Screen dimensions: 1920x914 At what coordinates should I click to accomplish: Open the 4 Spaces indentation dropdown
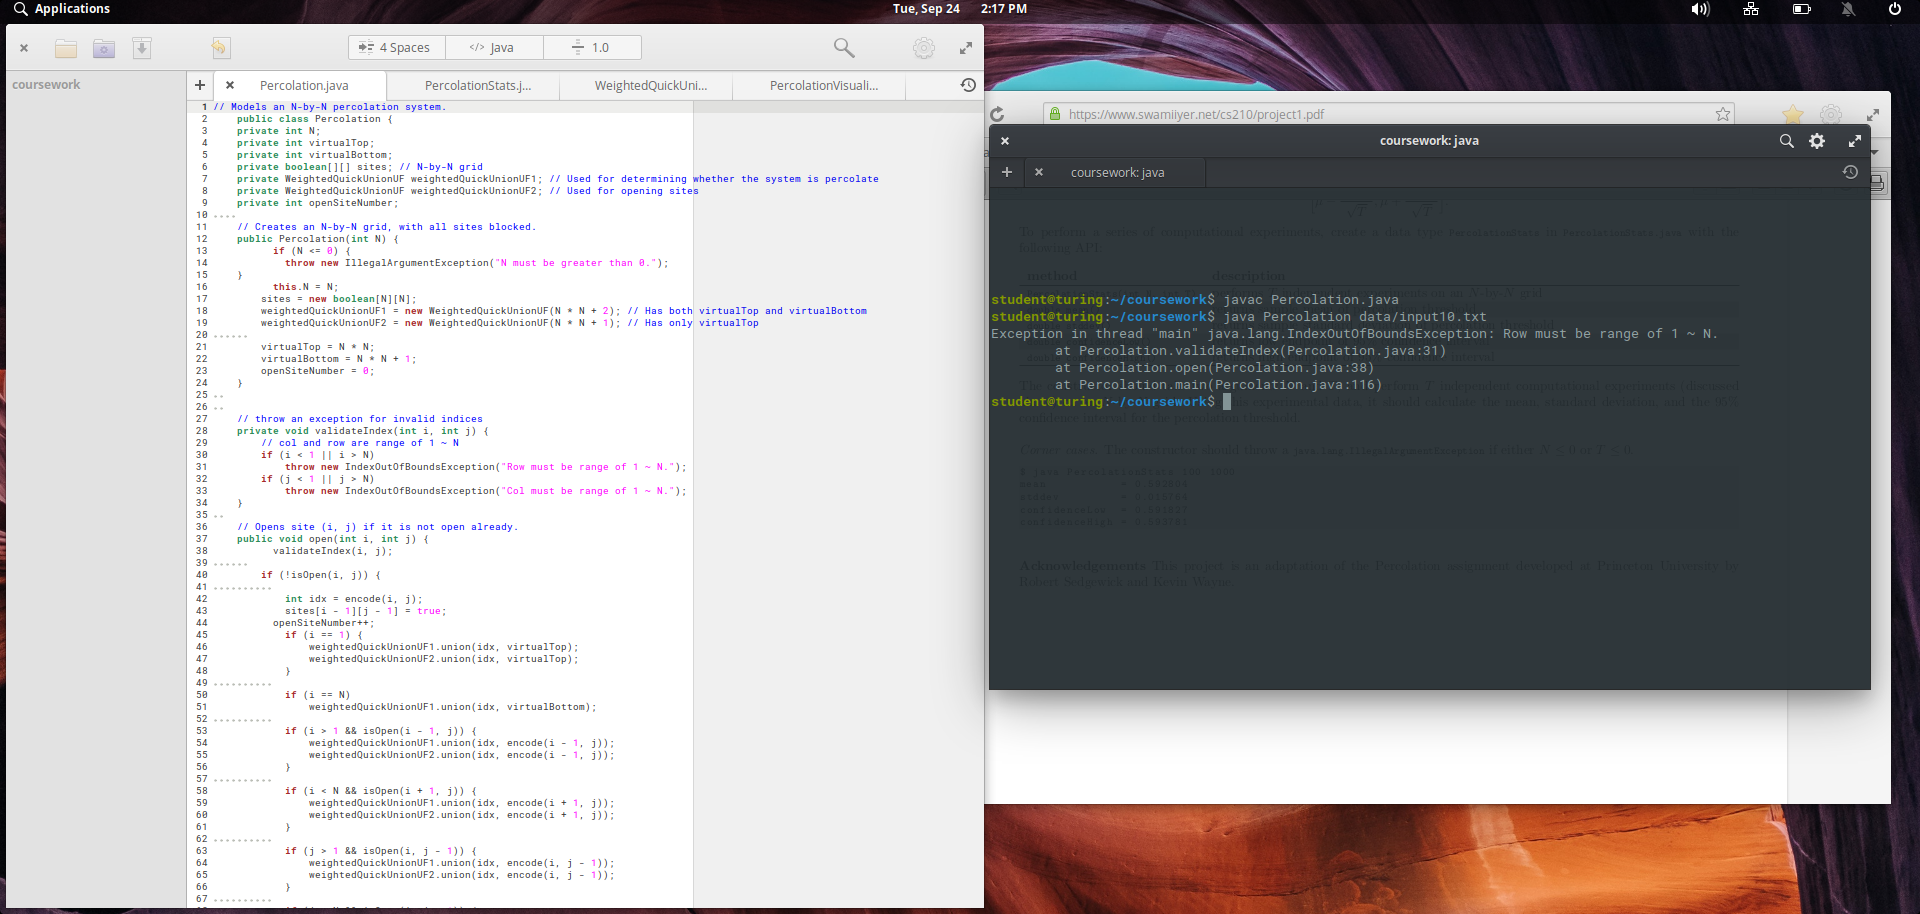click(x=396, y=47)
